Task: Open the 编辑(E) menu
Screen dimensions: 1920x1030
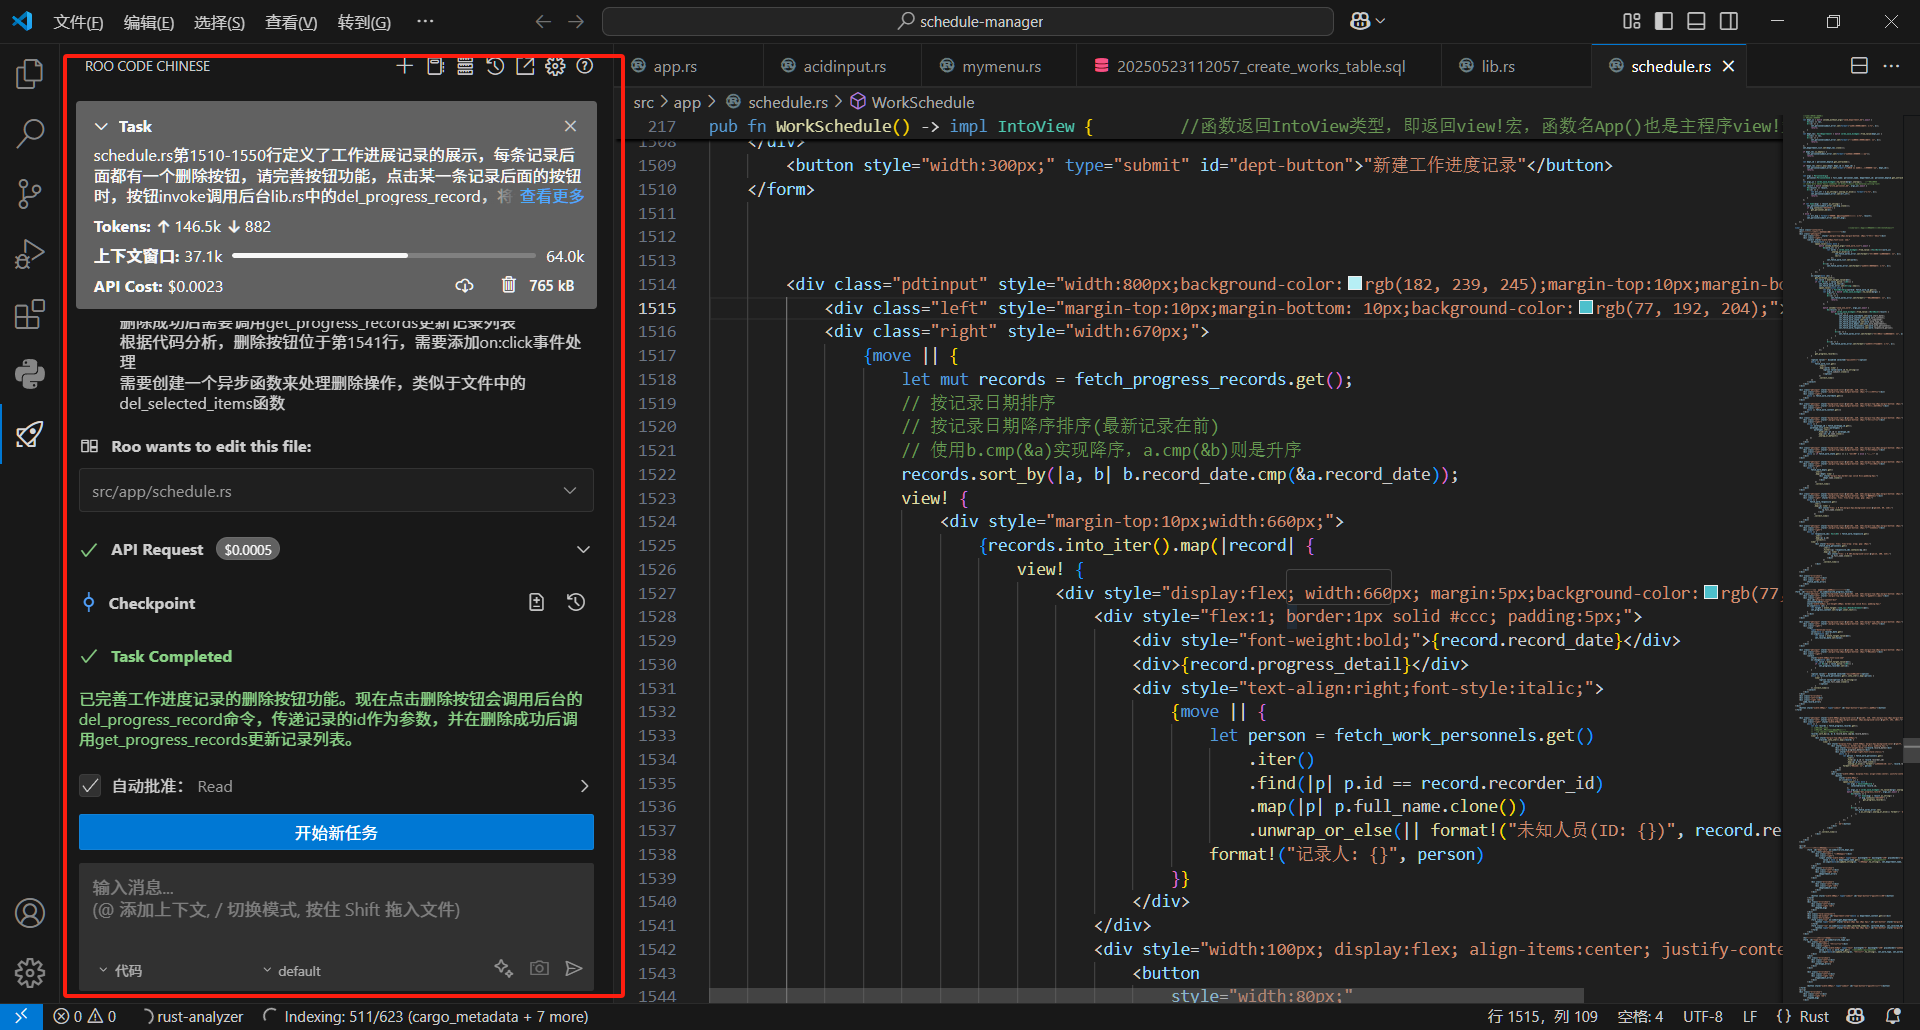Action: [x=149, y=22]
